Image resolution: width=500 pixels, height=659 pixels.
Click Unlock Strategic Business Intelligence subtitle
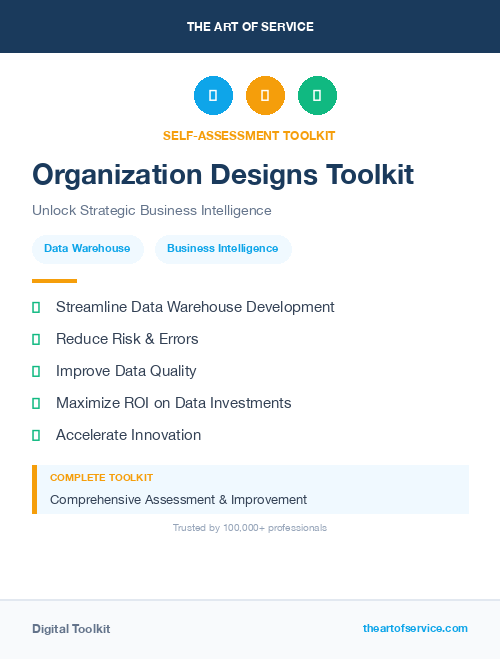152,210
